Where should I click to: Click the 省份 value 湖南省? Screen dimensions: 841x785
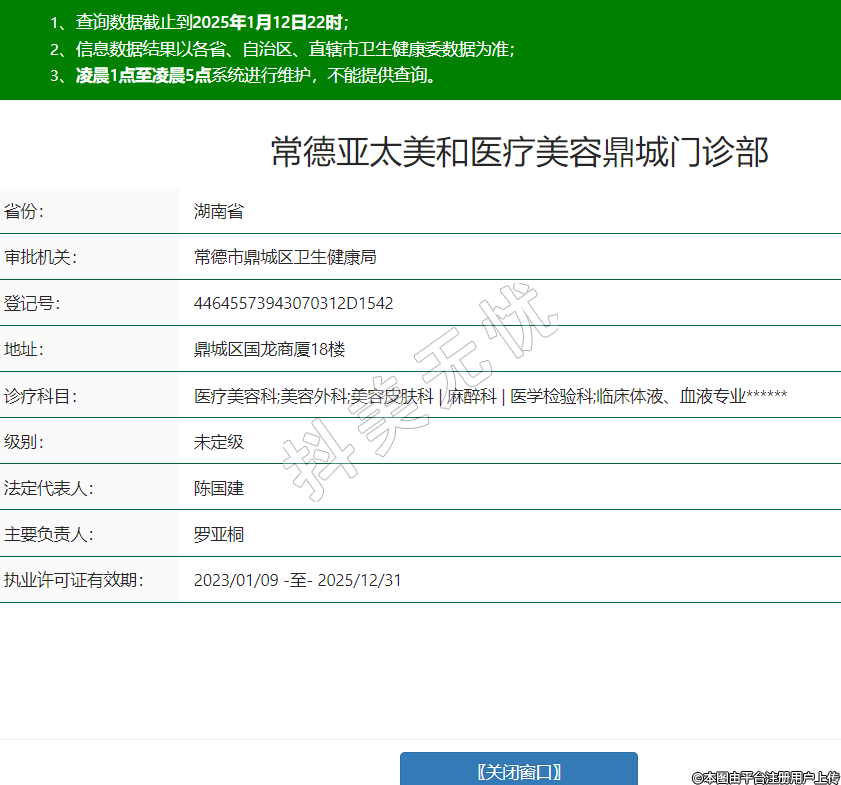[x=218, y=211]
